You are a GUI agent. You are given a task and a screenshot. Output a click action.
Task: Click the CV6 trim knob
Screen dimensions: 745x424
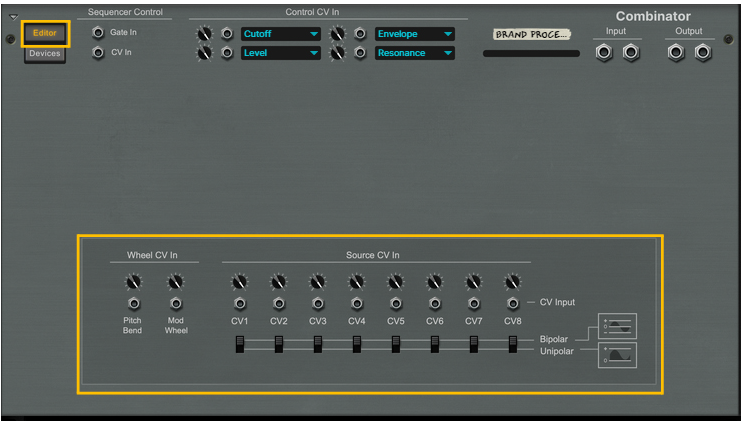coord(434,282)
